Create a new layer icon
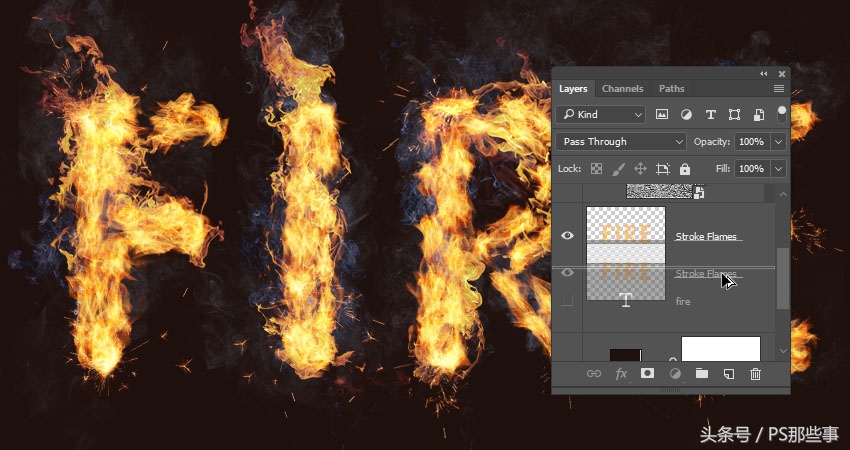 click(x=729, y=374)
